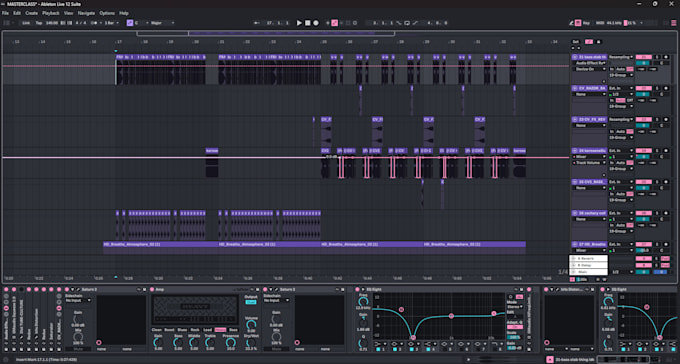Open Saturn 2 Sidechain No Input dropdown
The width and height of the screenshot is (680, 364).
(x=78, y=300)
